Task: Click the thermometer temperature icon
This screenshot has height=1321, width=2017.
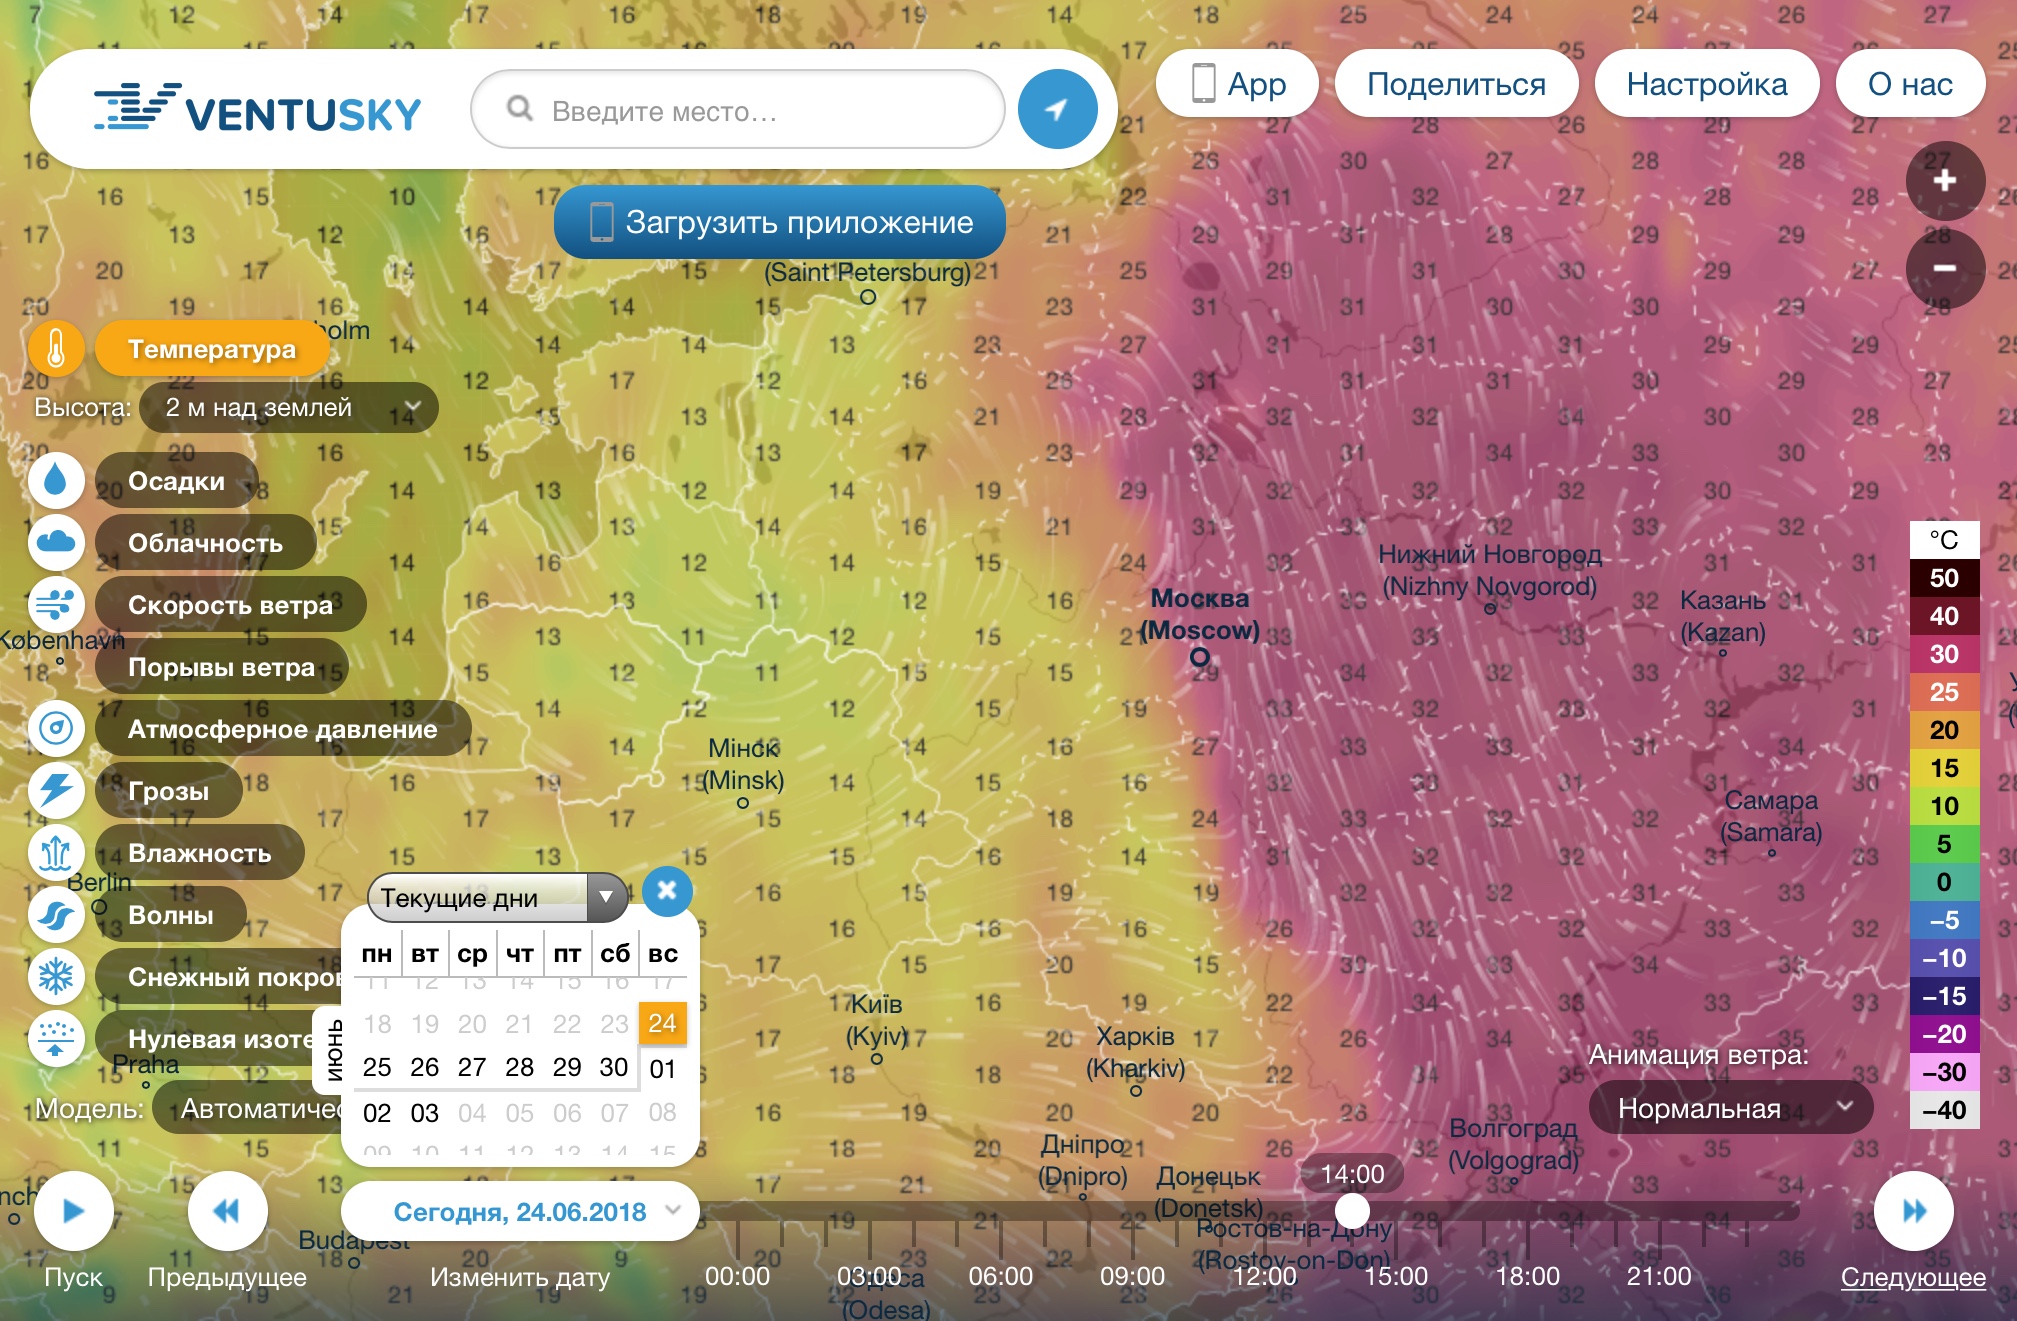Action: click(56, 349)
